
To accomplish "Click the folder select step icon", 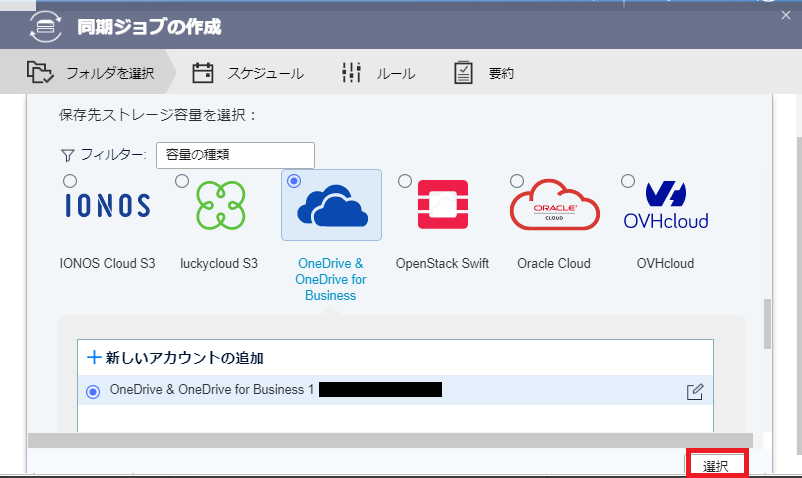I will [40, 72].
